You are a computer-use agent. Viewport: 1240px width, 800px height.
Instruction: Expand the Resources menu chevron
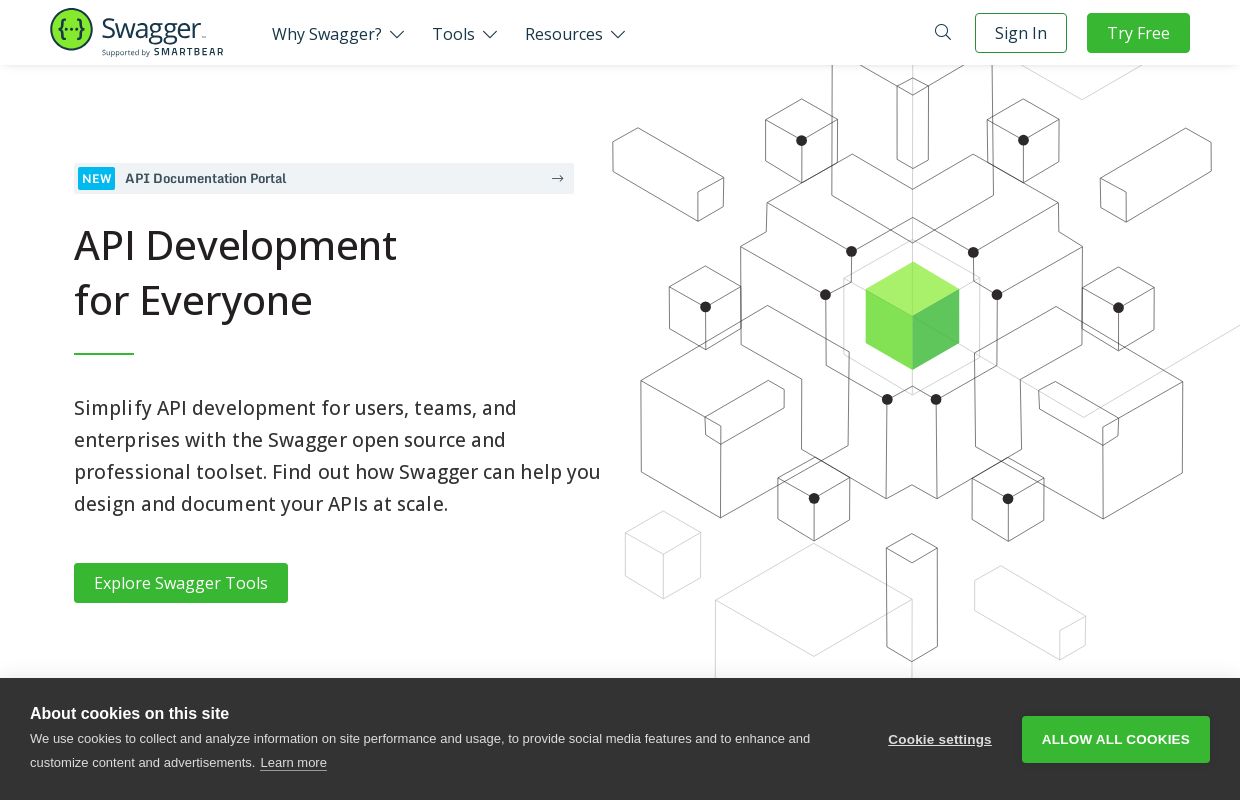[618, 34]
